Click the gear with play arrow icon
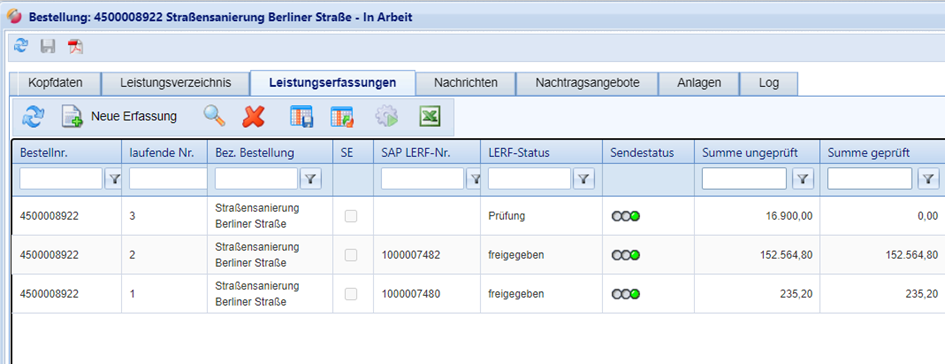The image size is (945, 364). pos(387,116)
